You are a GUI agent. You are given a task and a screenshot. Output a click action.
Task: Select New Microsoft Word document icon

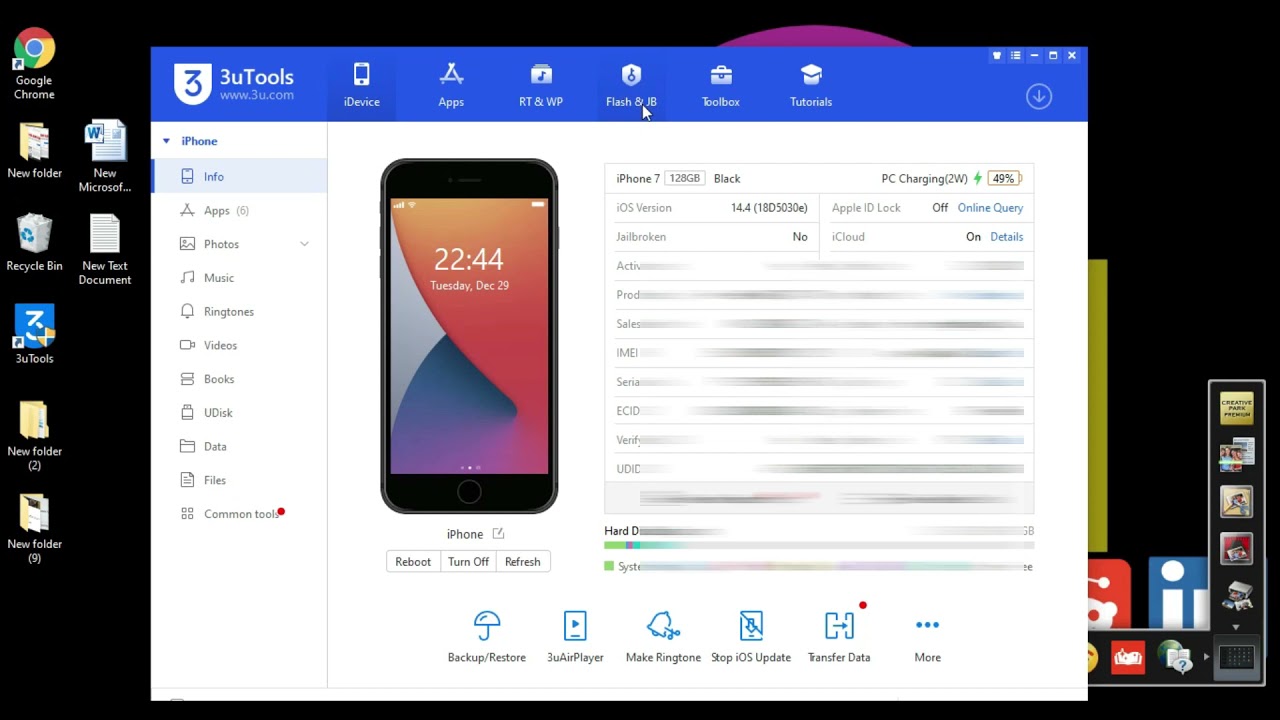(105, 157)
